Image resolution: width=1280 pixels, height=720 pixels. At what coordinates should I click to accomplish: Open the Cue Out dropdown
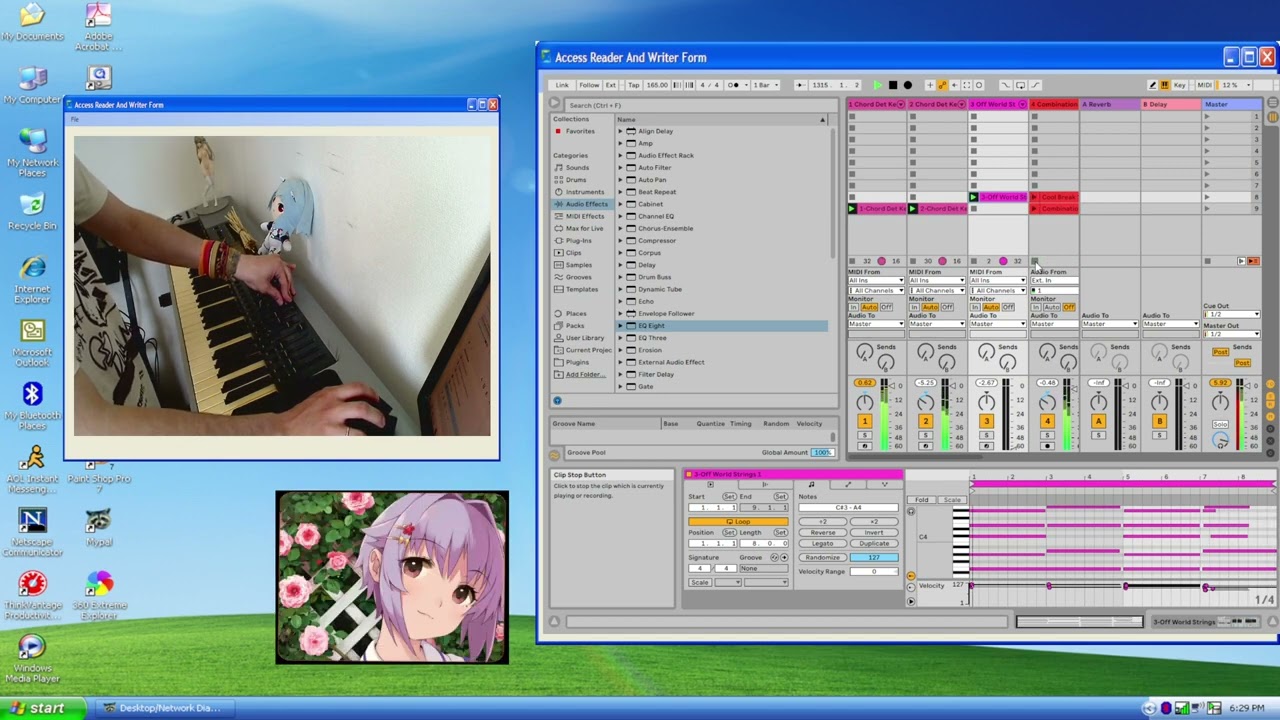[x=1233, y=315]
